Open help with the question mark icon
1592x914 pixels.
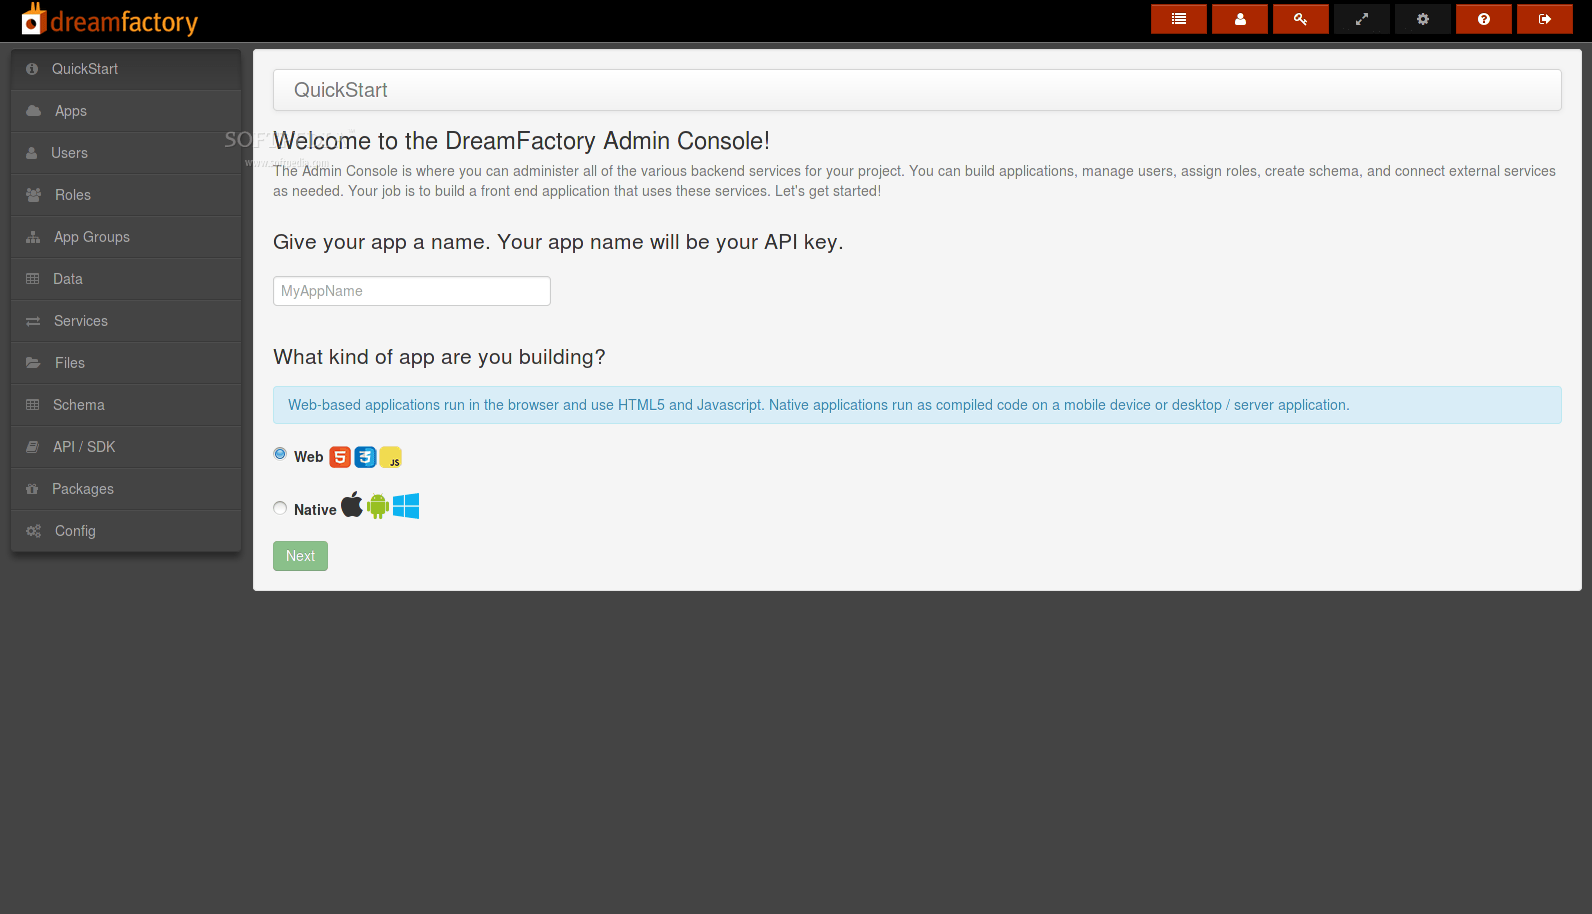(1484, 19)
